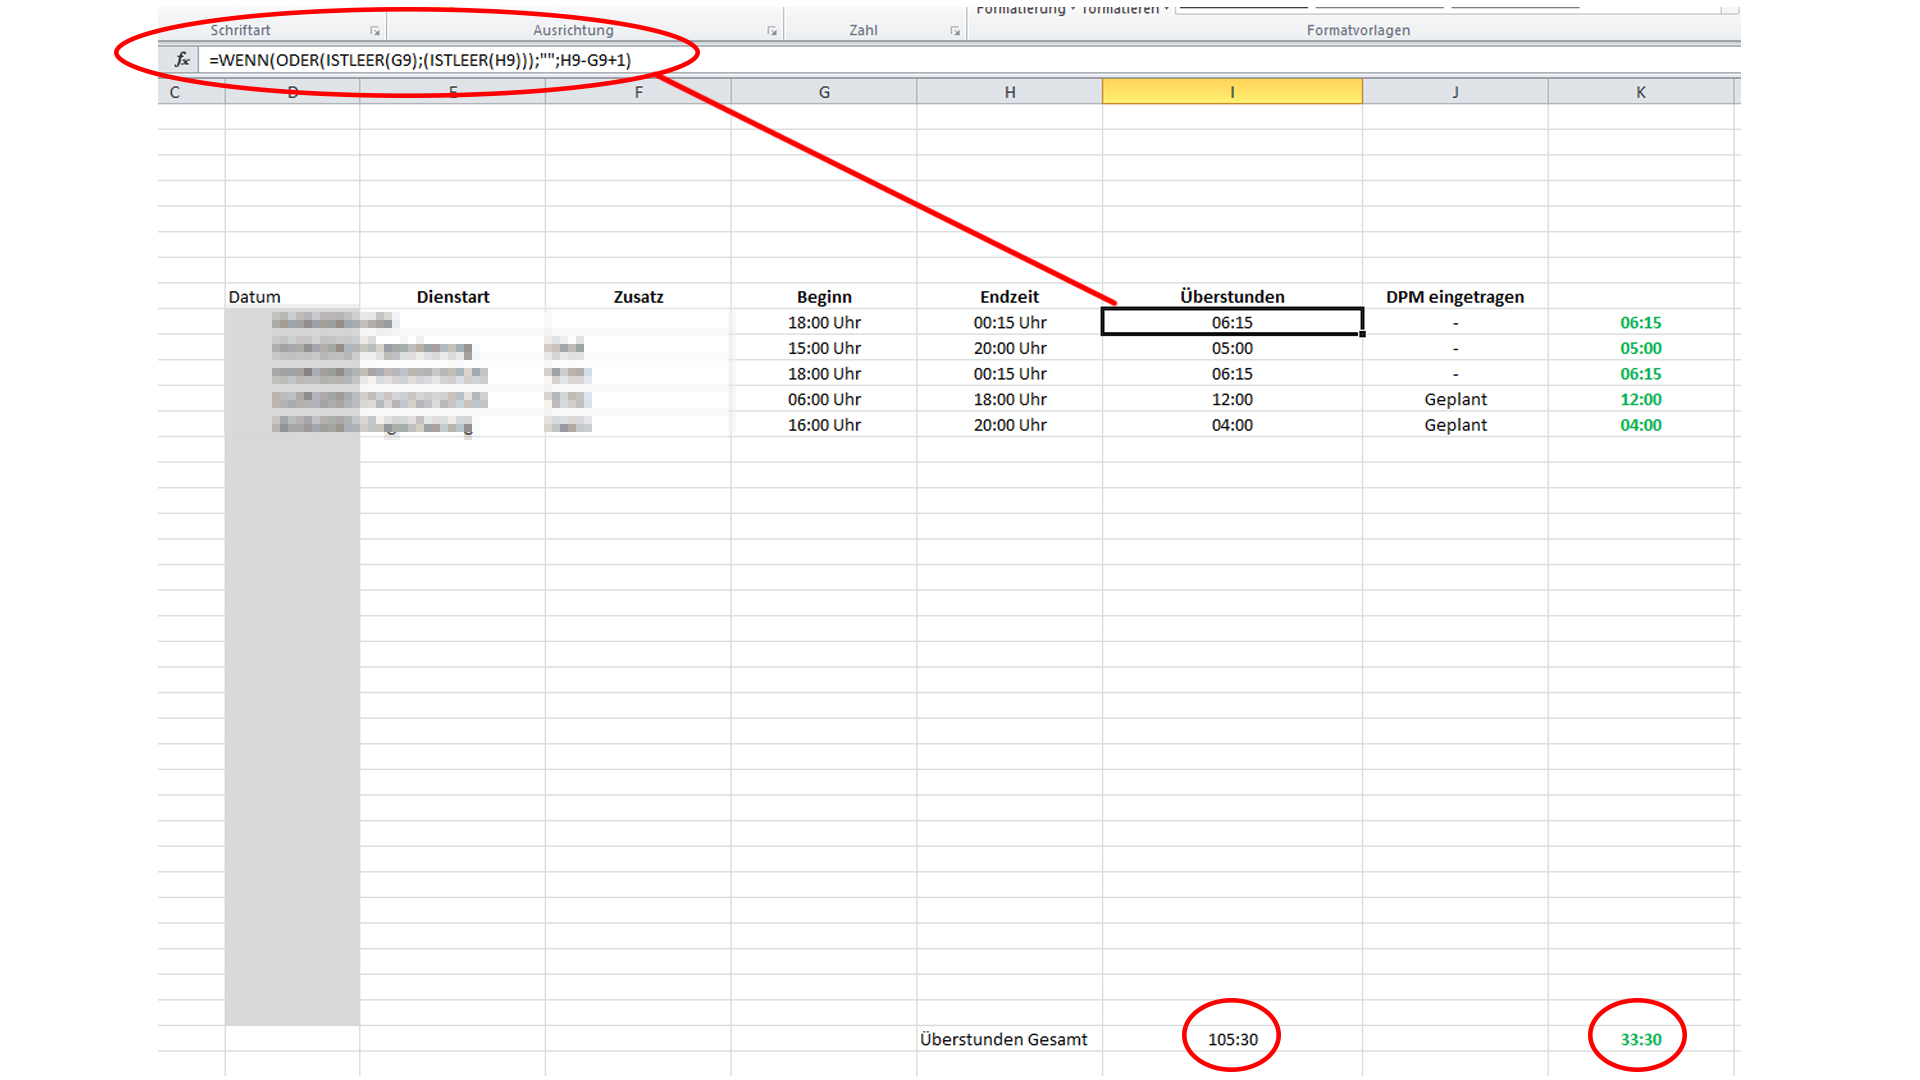The height and width of the screenshot is (1080, 1920).
Task: Select the first Geplant cell
Action: [x=1455, y=399]
